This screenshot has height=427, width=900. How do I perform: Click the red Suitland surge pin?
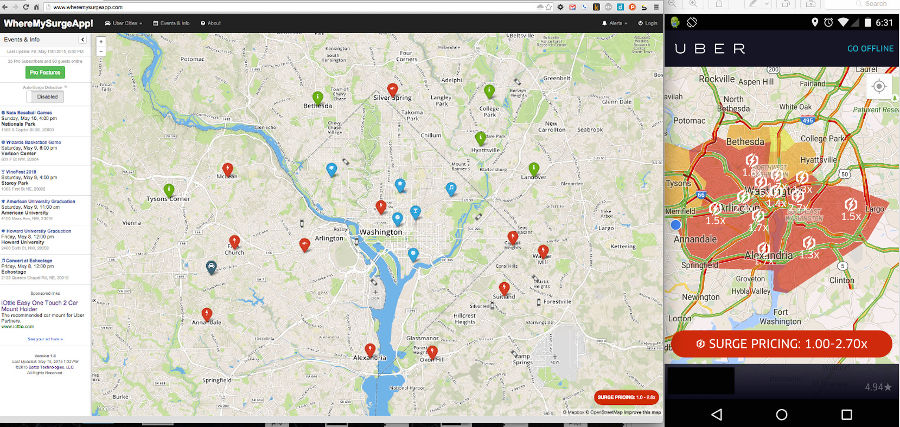tap(504, 288)
